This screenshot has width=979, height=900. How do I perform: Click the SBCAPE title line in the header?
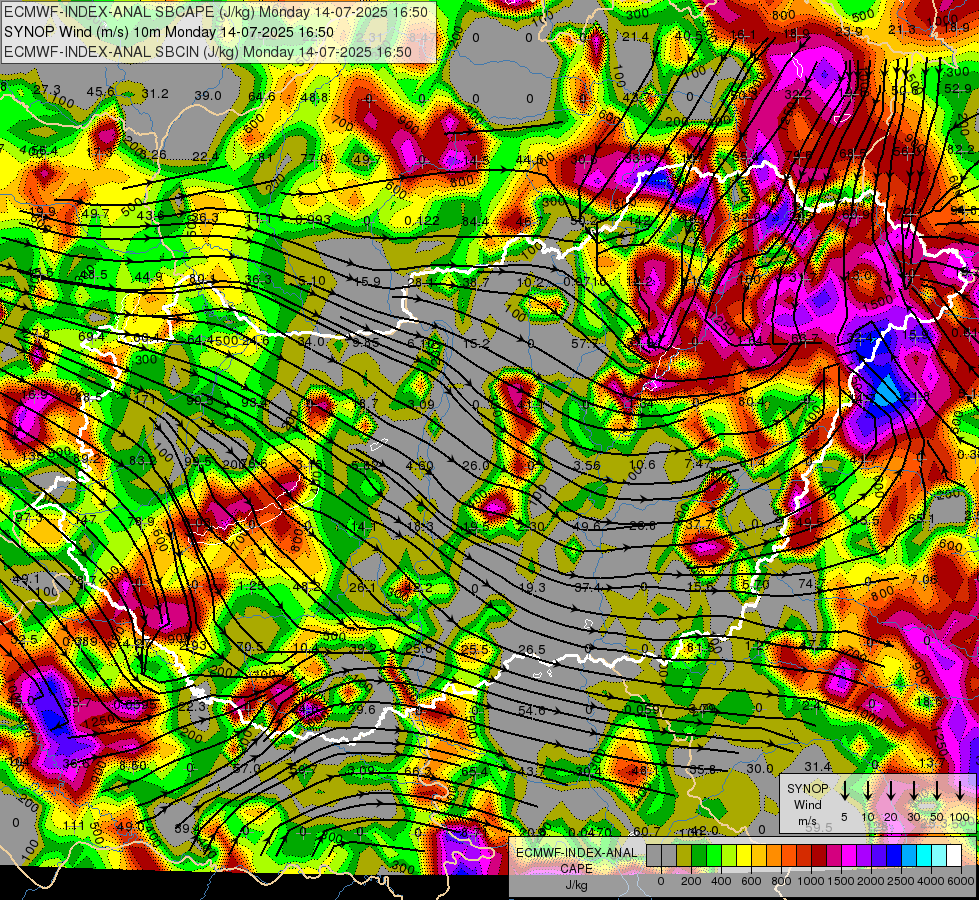pyautogui.click(x=216, y=12)
